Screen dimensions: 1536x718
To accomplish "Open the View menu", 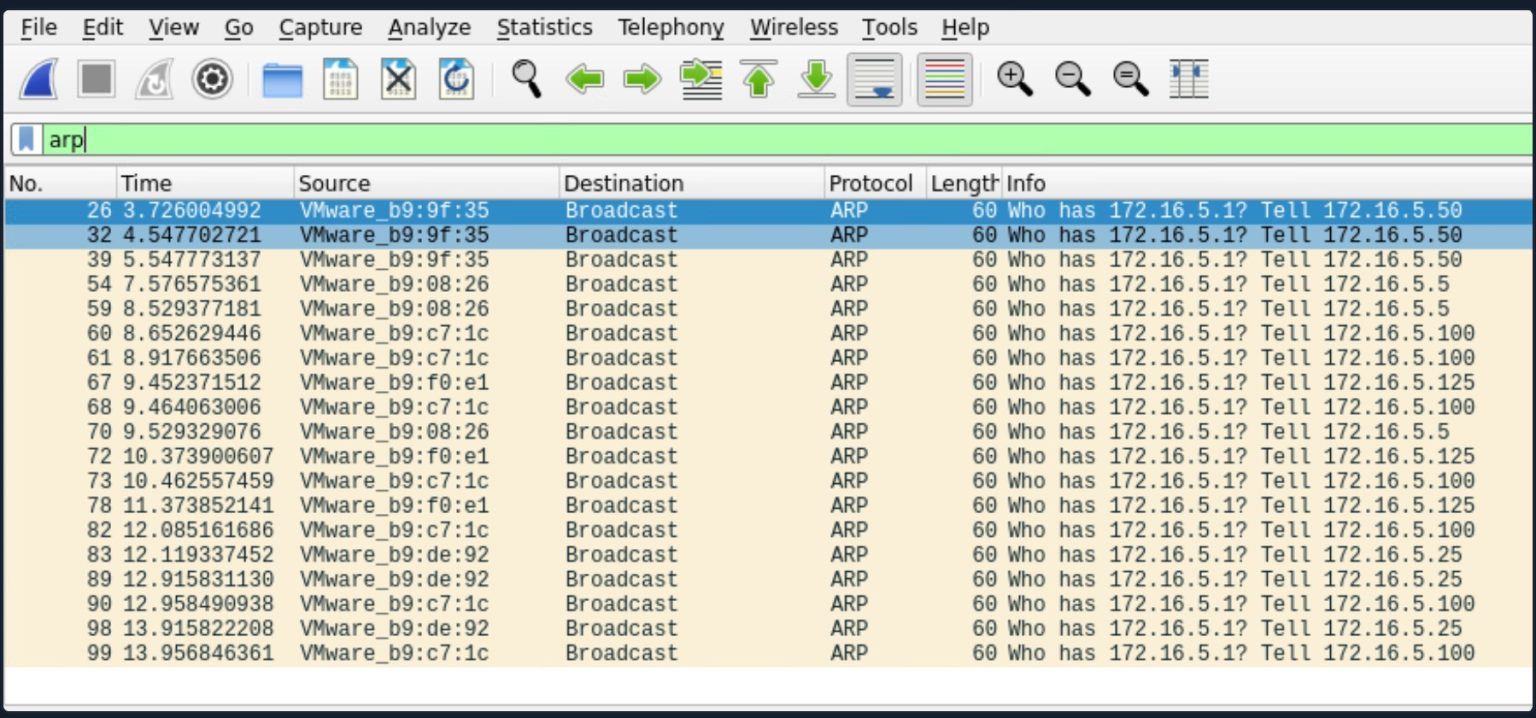I will click(x=173, y=28).
